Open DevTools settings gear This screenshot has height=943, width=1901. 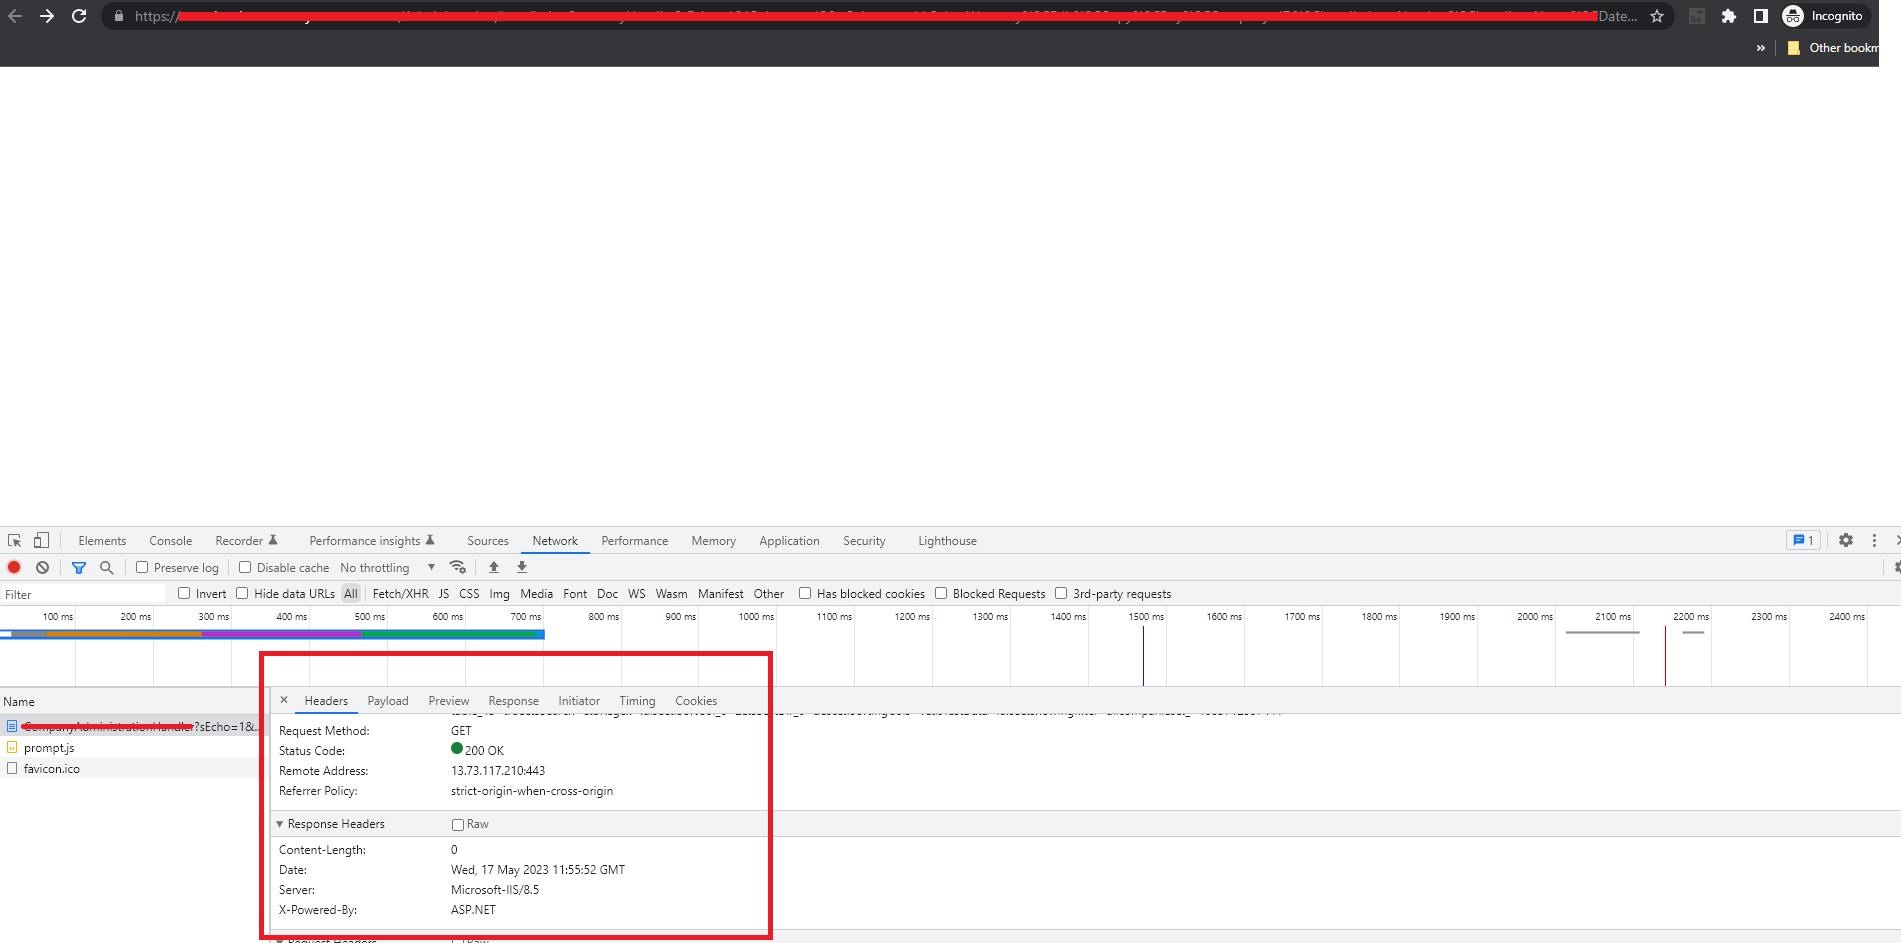click(x=1845, y=540)
